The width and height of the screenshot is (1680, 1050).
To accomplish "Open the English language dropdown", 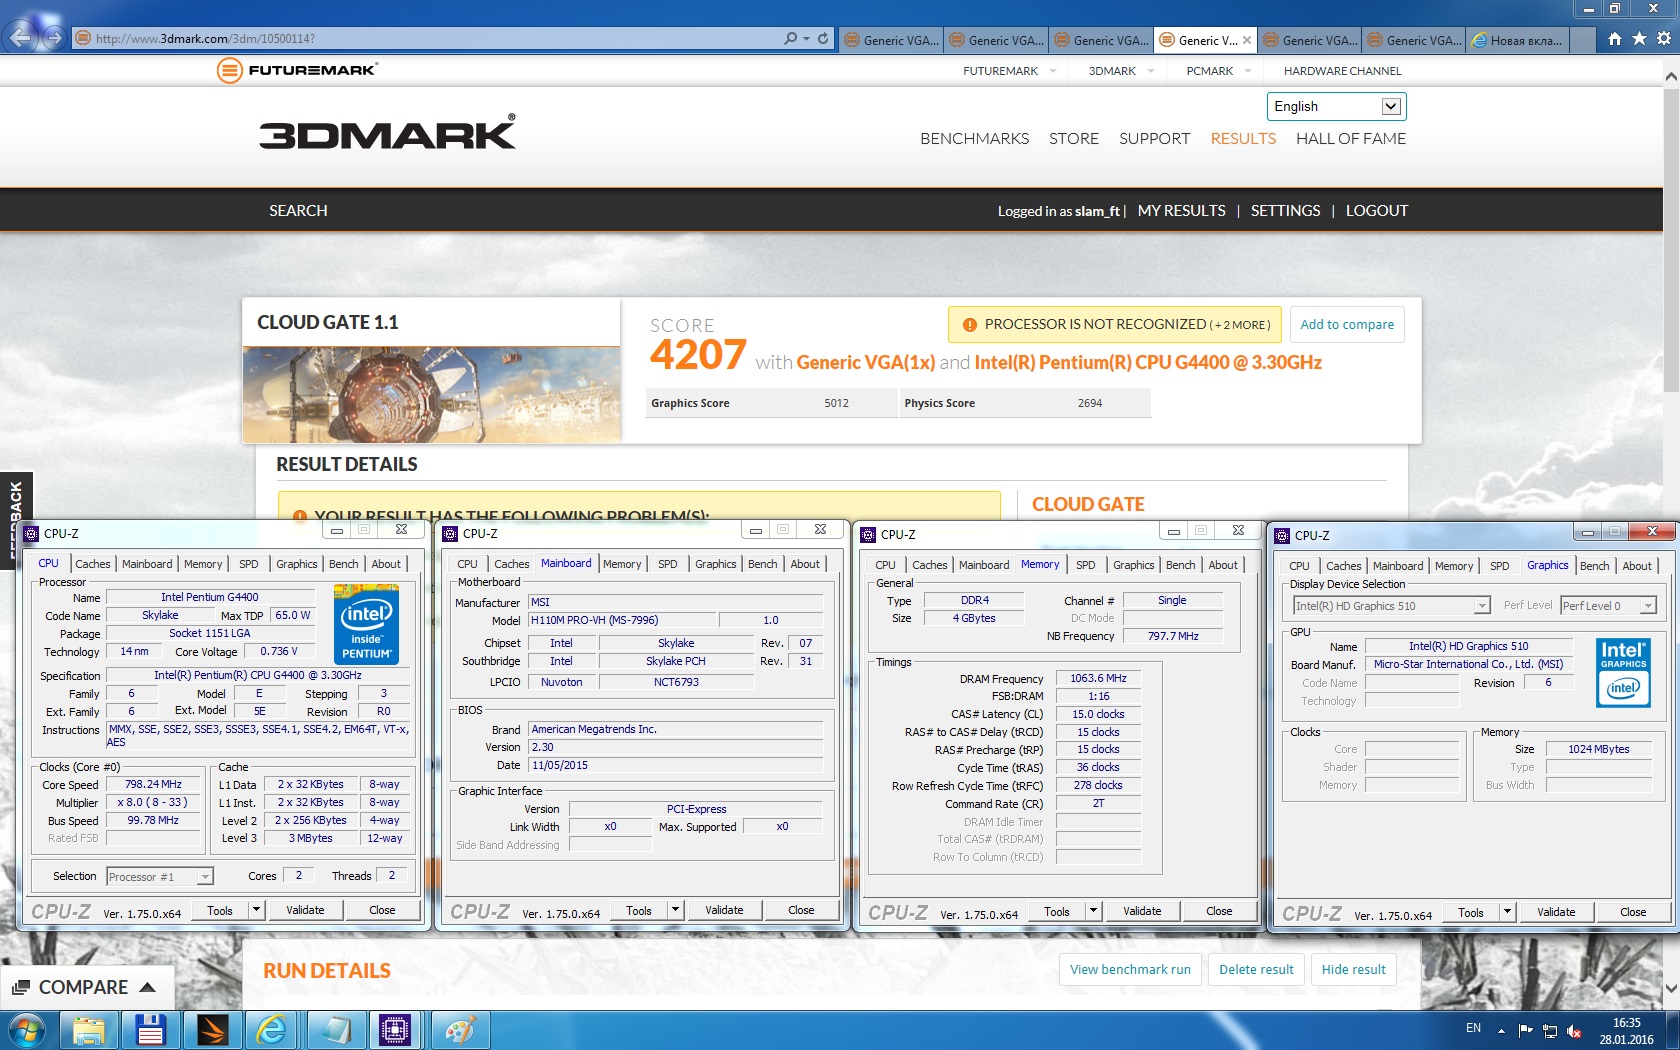I will click(x=1336, y=106).
